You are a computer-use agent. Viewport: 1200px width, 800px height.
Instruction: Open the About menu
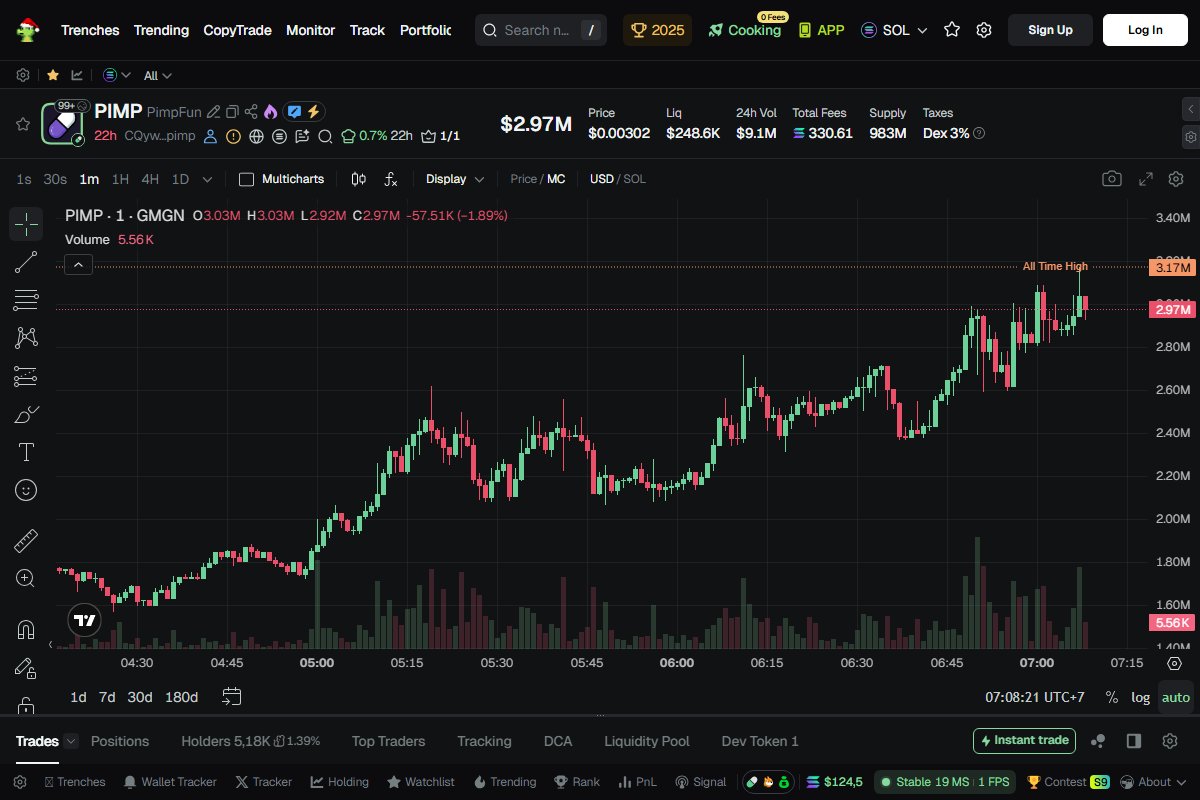1154,782
